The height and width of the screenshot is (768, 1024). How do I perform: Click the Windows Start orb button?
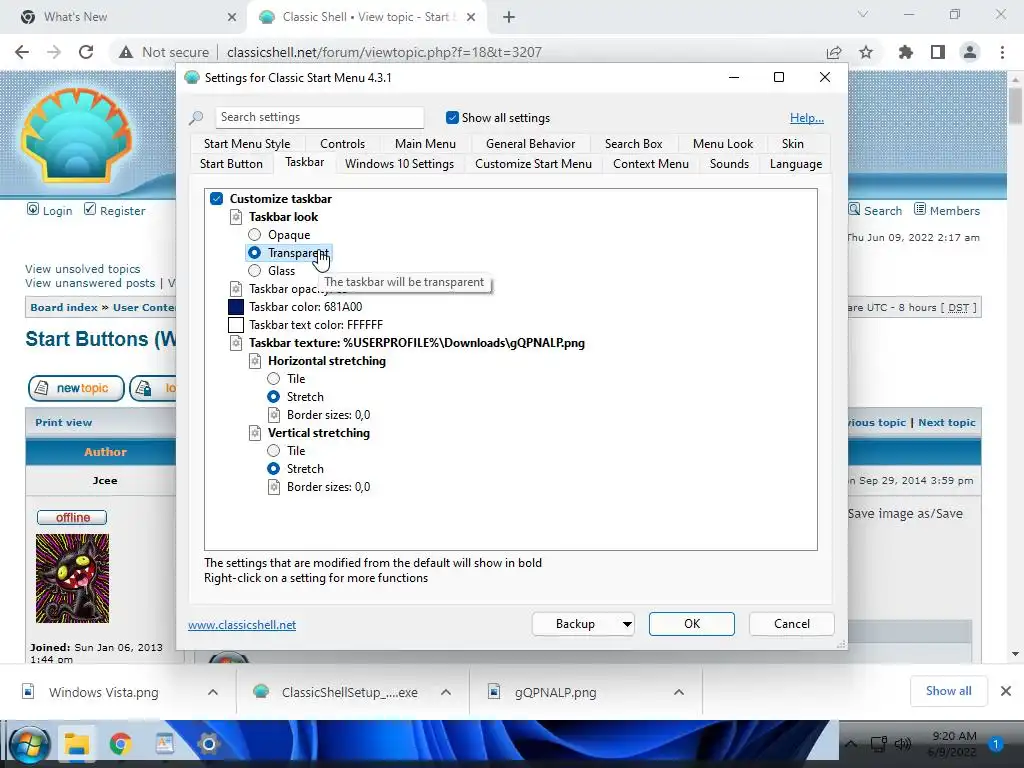29,744
